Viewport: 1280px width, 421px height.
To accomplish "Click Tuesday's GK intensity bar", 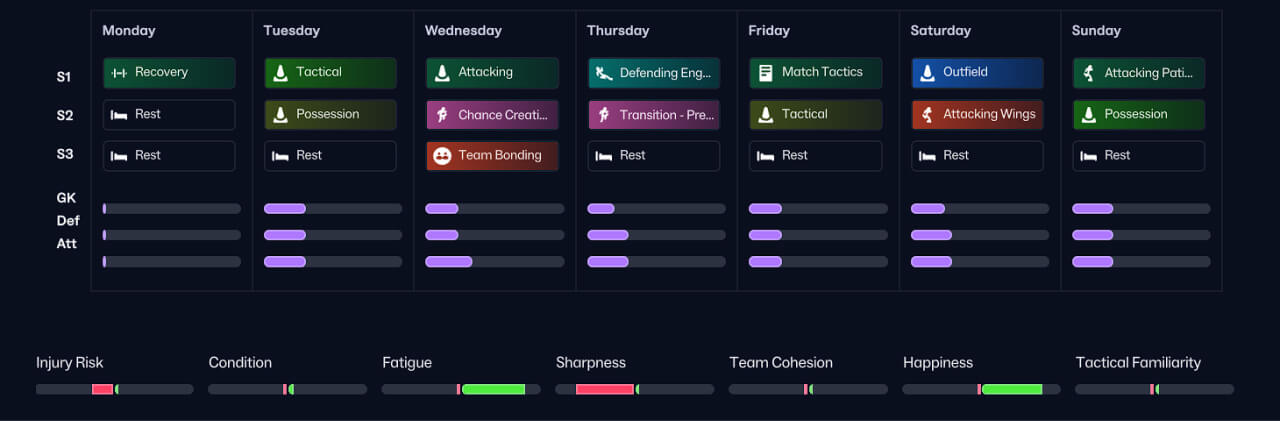I will pyautogui.click(x=332, y=209).
